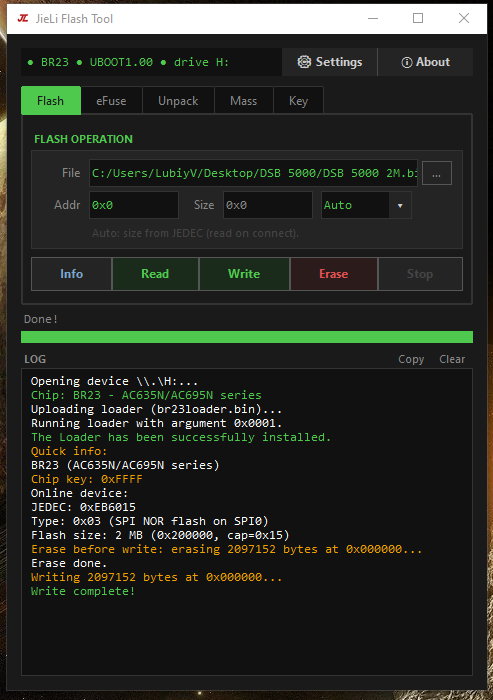Click the green progress bar
The image size is (493, 700).
pyautogui.click(x=246, y=337)
